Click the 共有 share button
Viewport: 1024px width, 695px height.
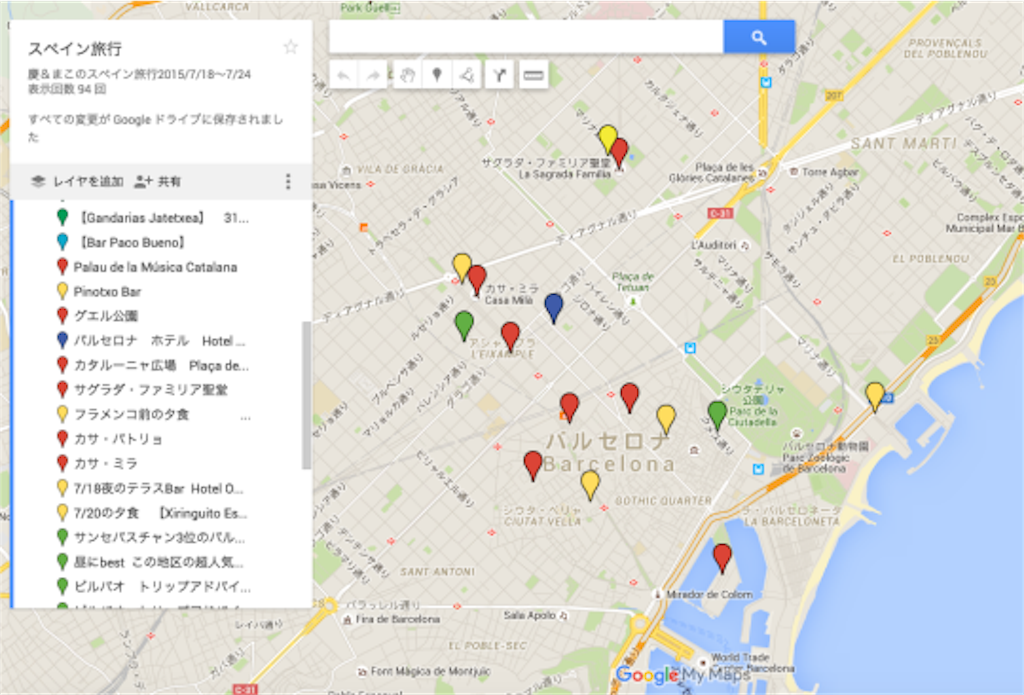point(157,182)
